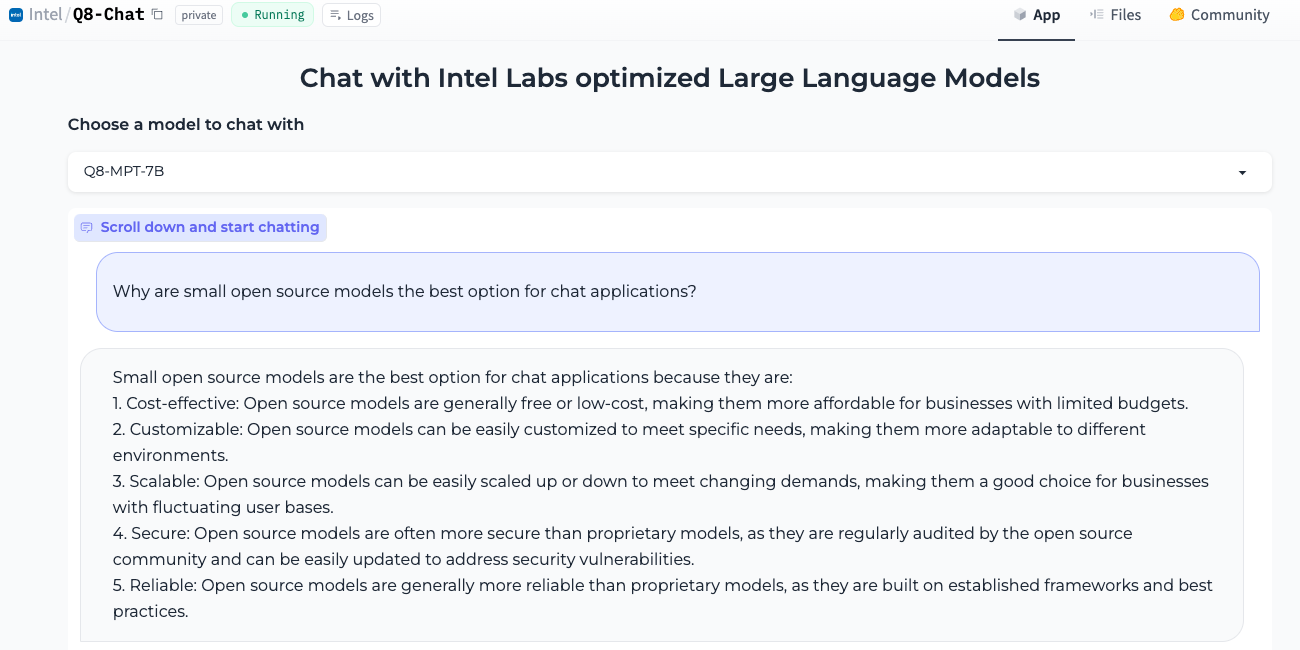Click the chatbot's numbered response bubble
1300x650 pixels.
click(661, 494)
